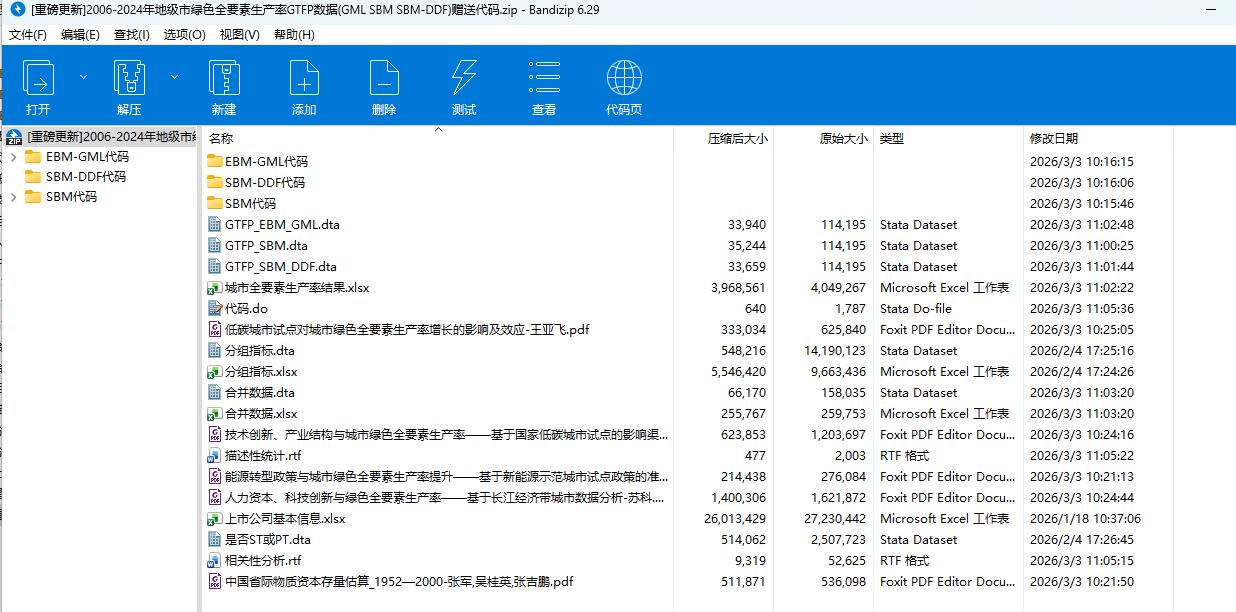Click the Bandizip title bar app icon

(x=15, y=10)
